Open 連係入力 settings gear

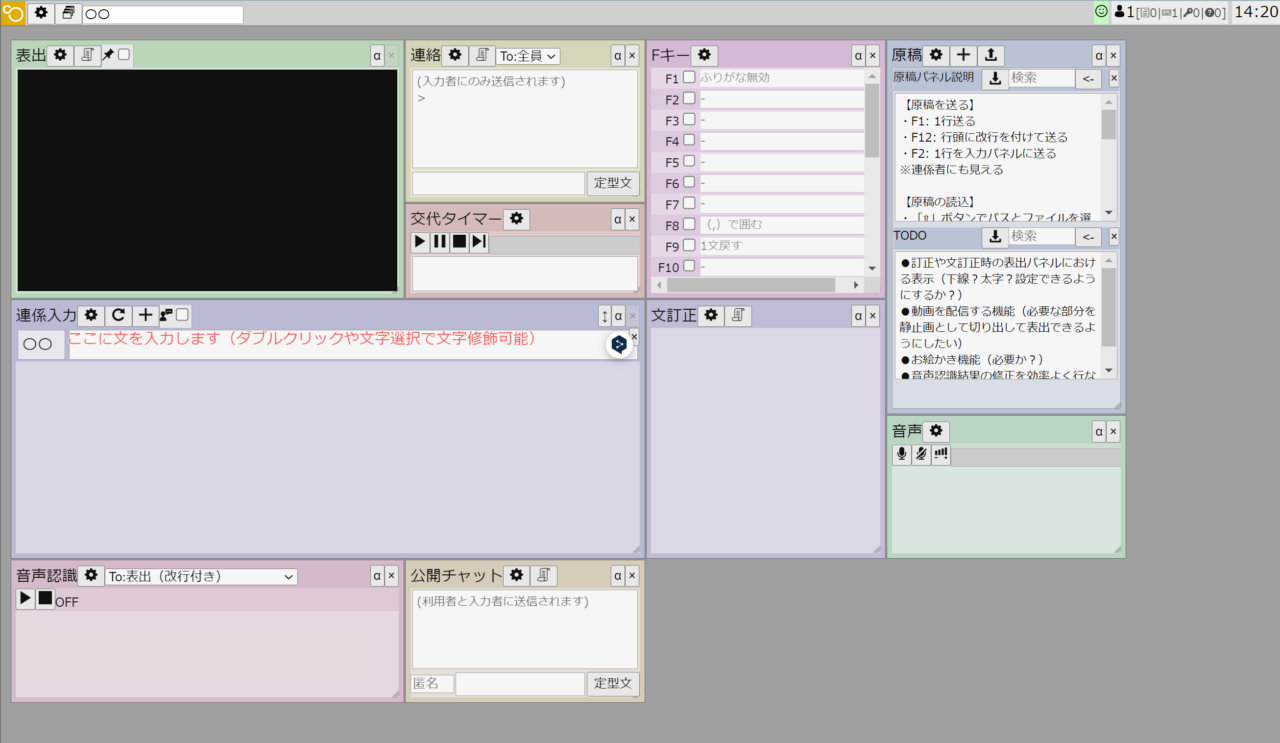point(91,315)
